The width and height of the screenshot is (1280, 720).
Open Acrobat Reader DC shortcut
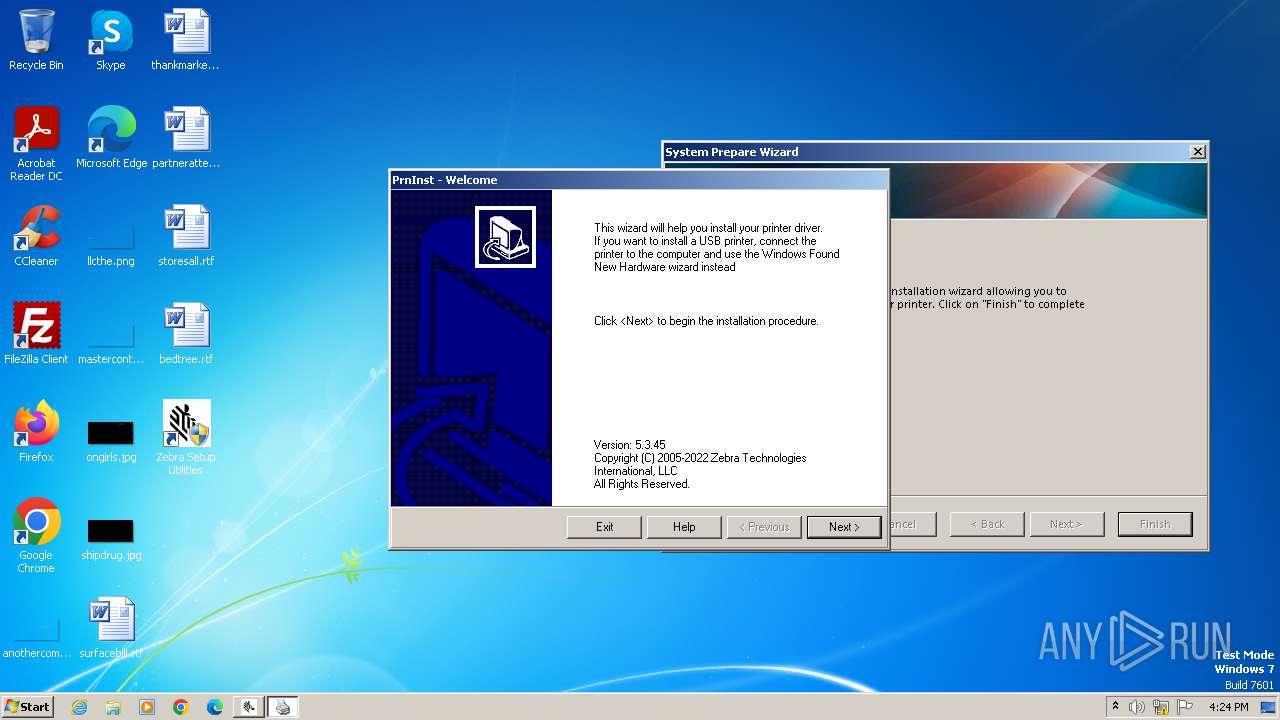[x=36, y=144]
